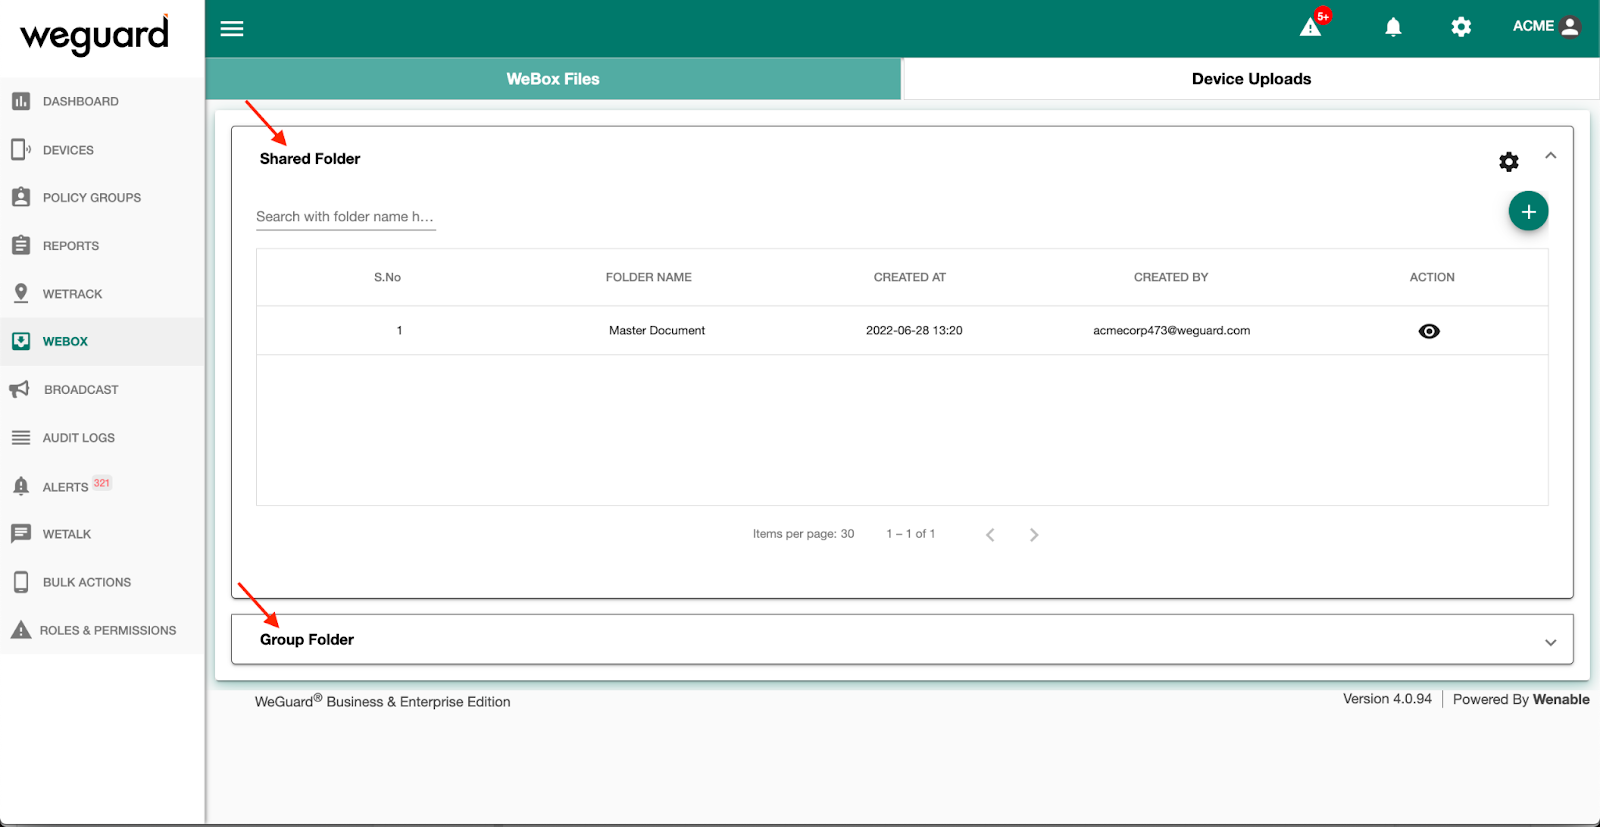1600x827 pixels.
Task: Click the S.No column header
Action: coord(387,277)
